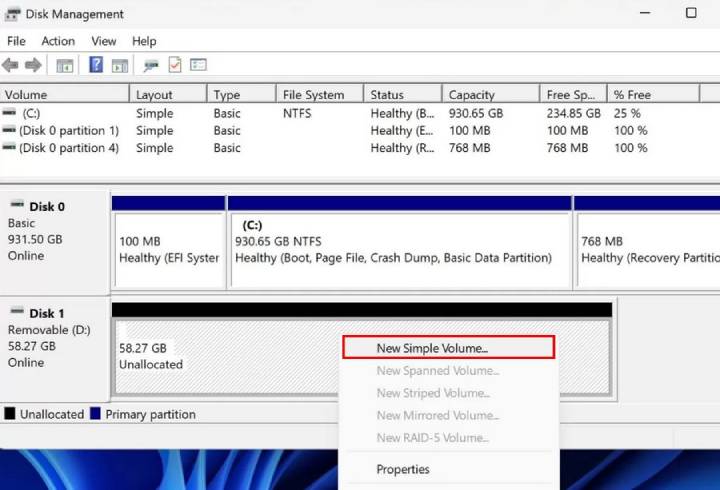This screenshot has height=490, width=720.
Task: Open the Help question mark icon
Action: pyautogui.click(x=96, y=65)
